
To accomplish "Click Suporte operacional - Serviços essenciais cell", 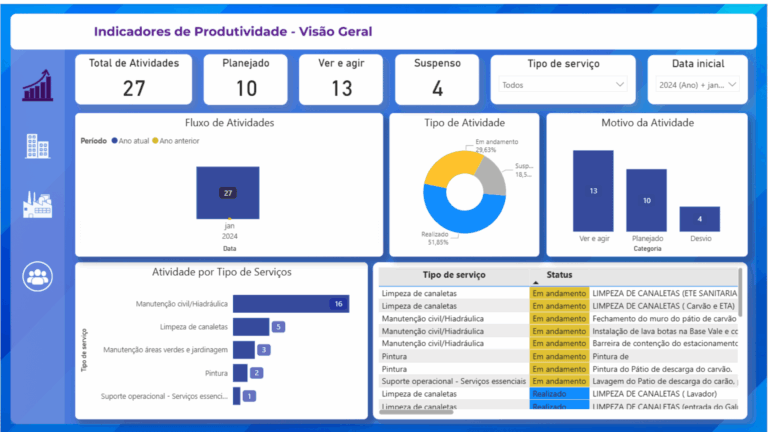I will (x=454, y=381).
